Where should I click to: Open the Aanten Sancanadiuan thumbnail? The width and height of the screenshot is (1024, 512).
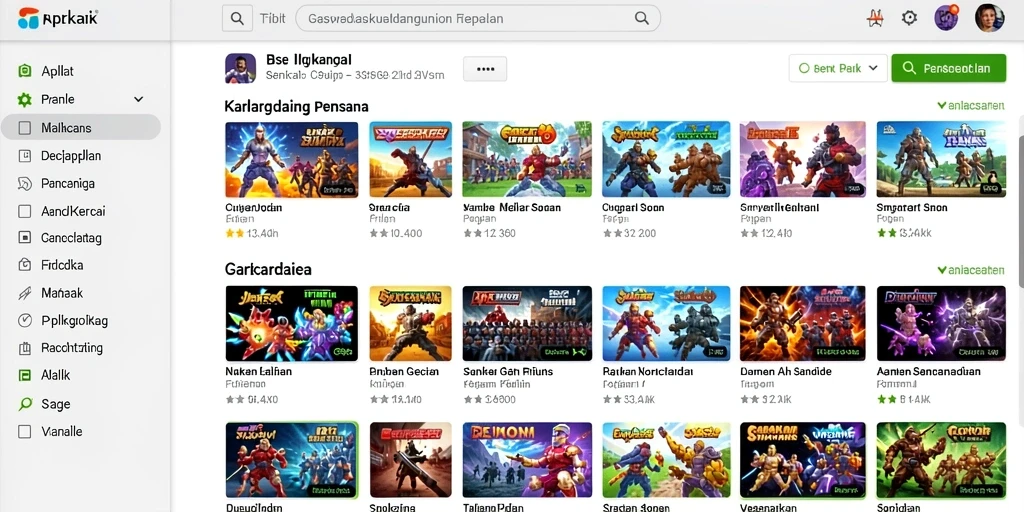pyautogui.click(x=941, y=324)
